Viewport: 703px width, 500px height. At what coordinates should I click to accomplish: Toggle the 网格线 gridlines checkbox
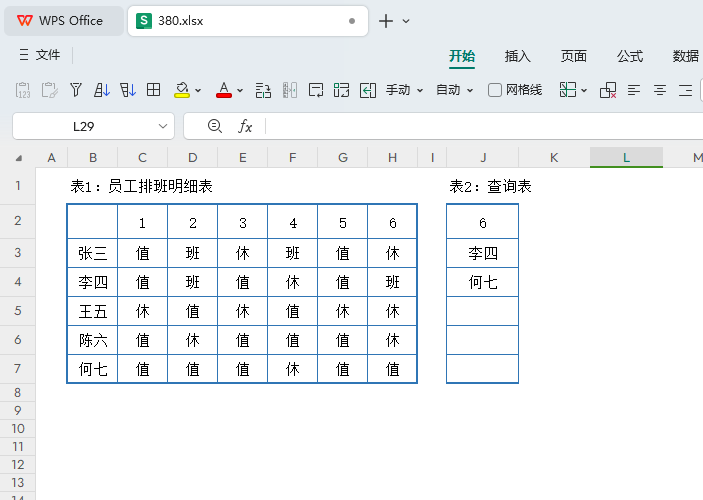click(x=495, y=90)
